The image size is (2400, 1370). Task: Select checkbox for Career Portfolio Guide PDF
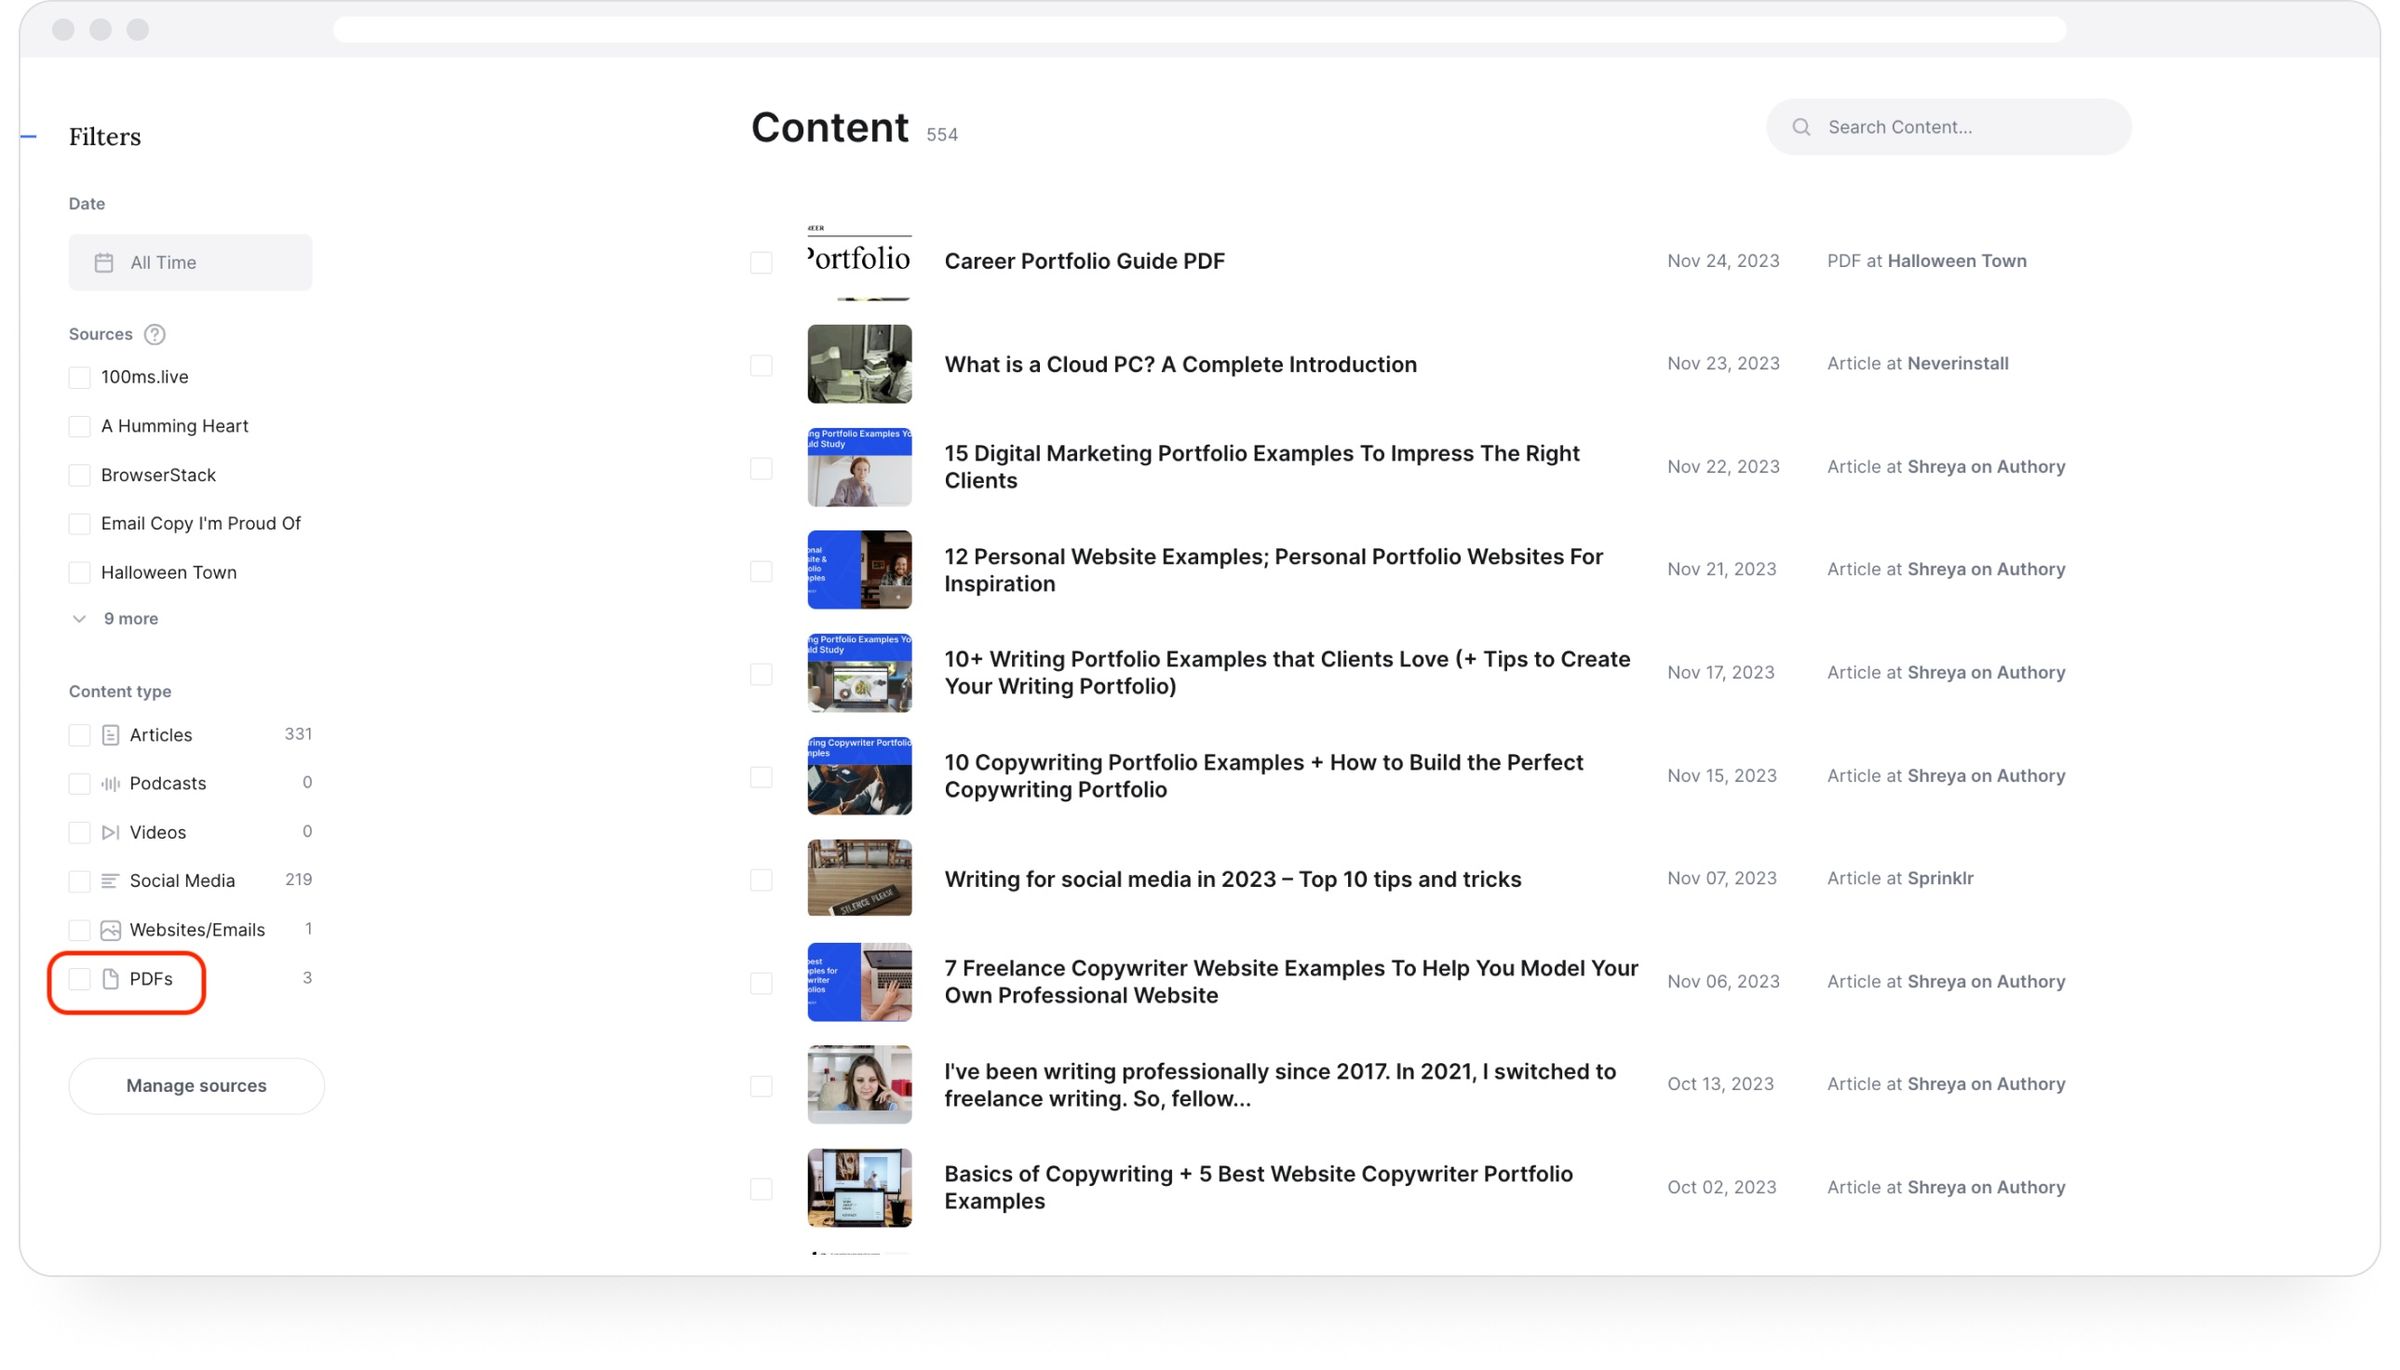point(761,262)
